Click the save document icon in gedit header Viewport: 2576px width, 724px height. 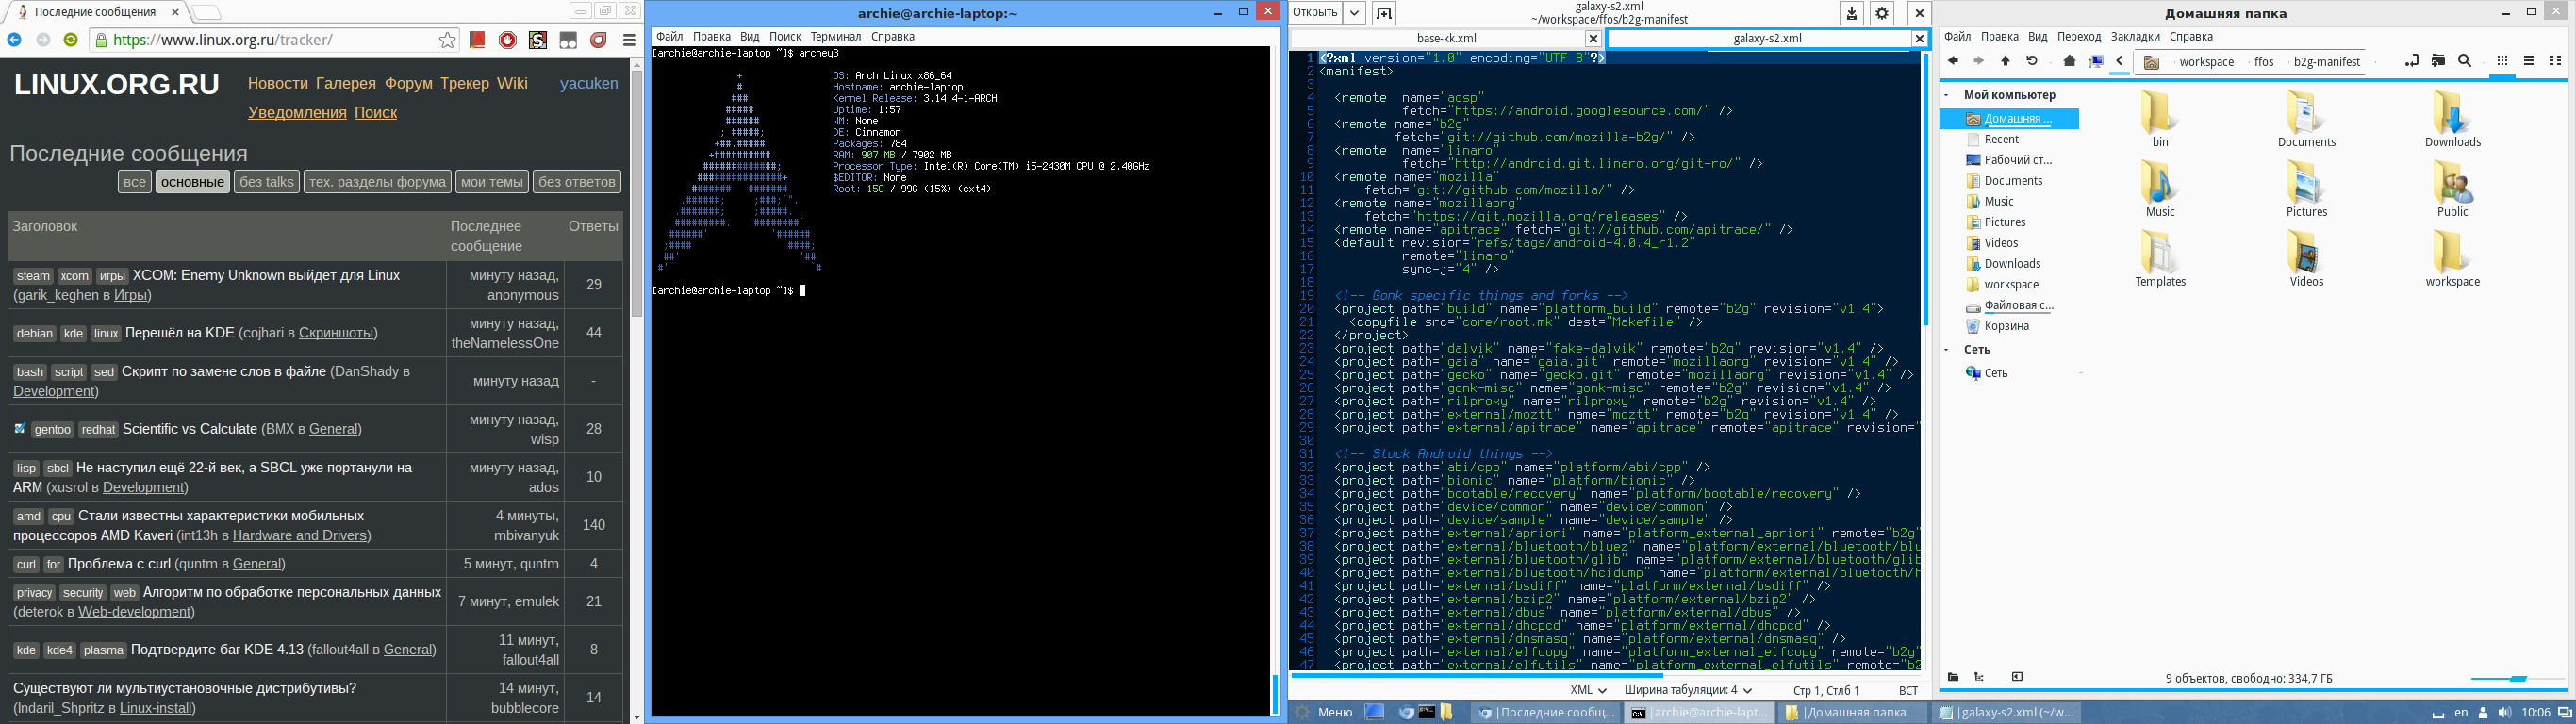[x=1852, y=13]
